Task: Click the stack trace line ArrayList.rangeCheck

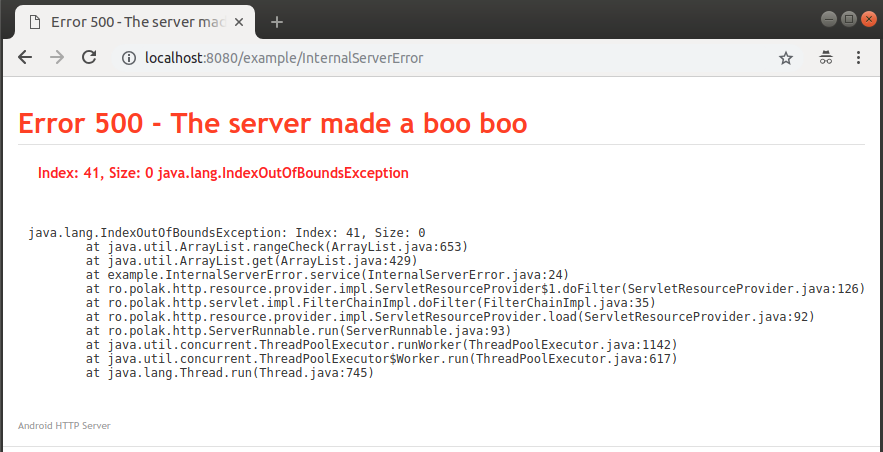Action: (277, 247)
